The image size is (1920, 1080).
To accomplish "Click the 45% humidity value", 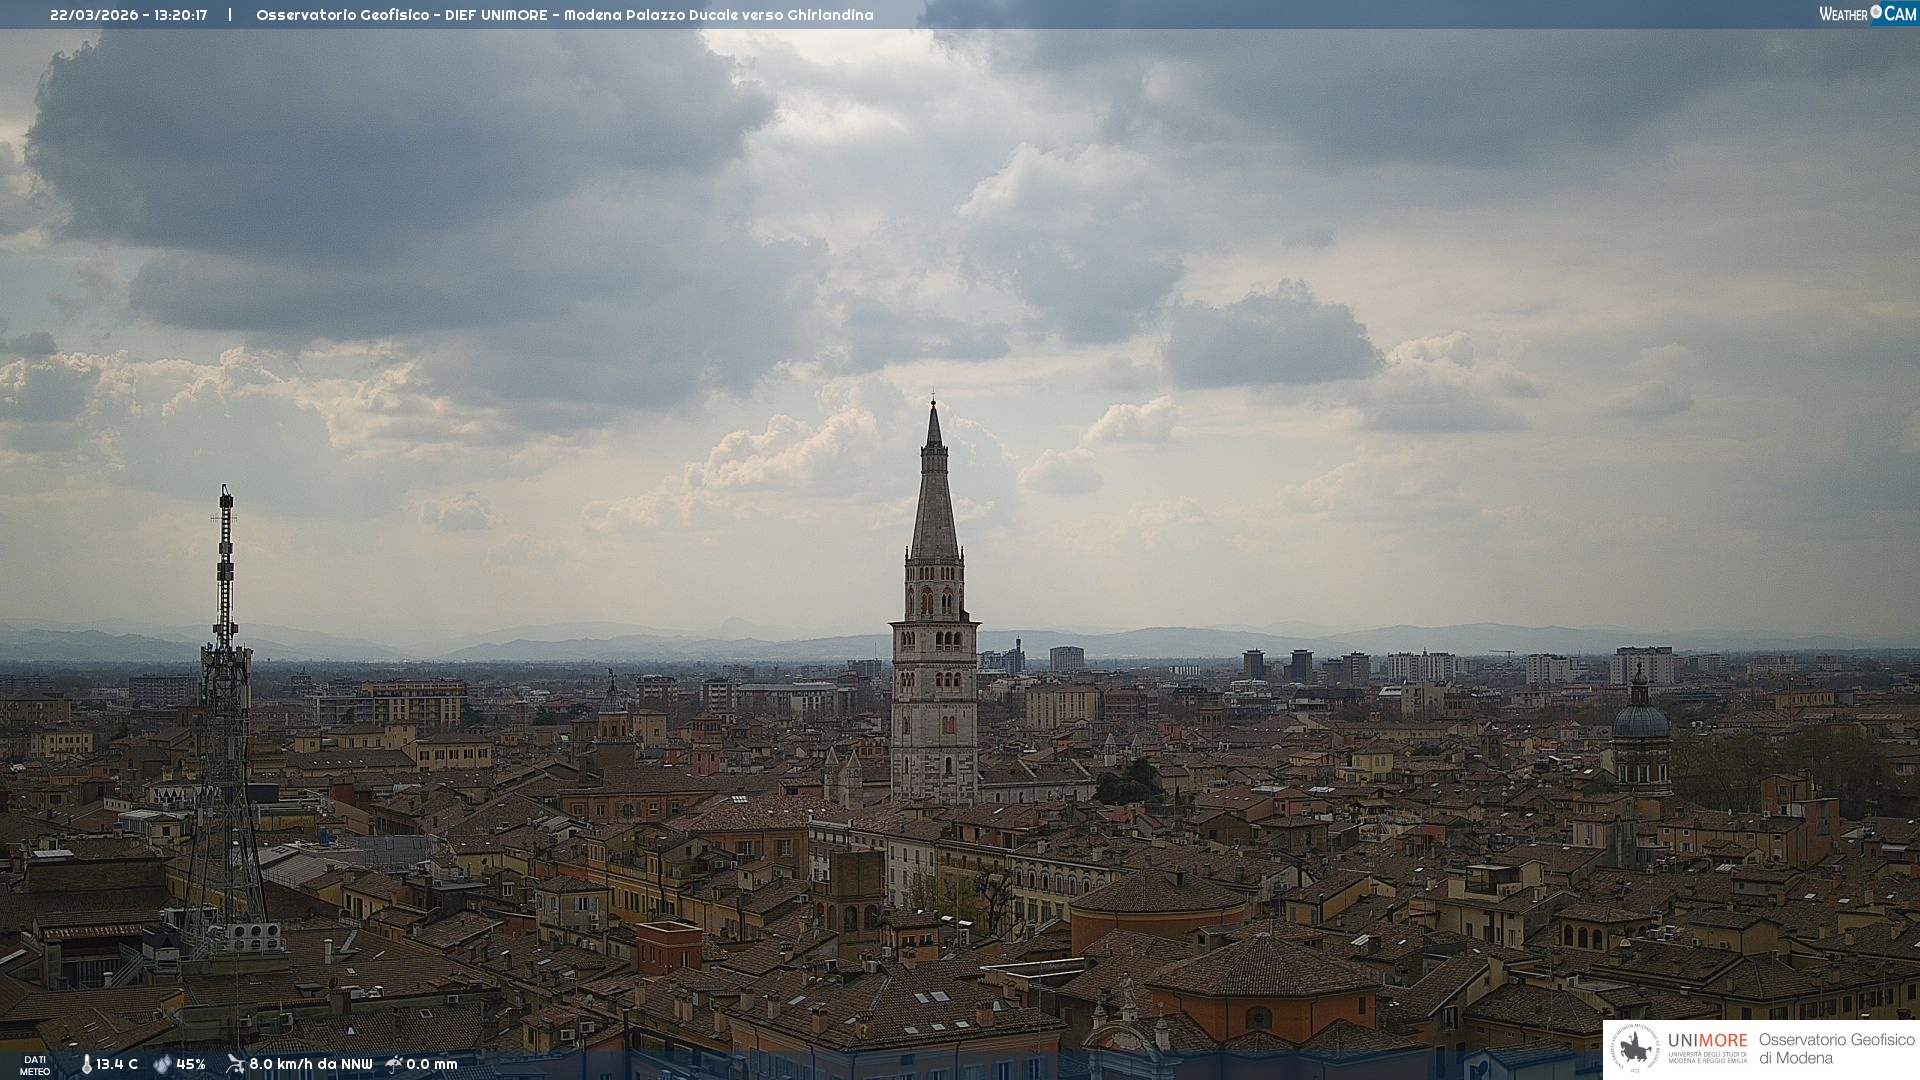I will pyautogui.click(x=191, y=1064).
